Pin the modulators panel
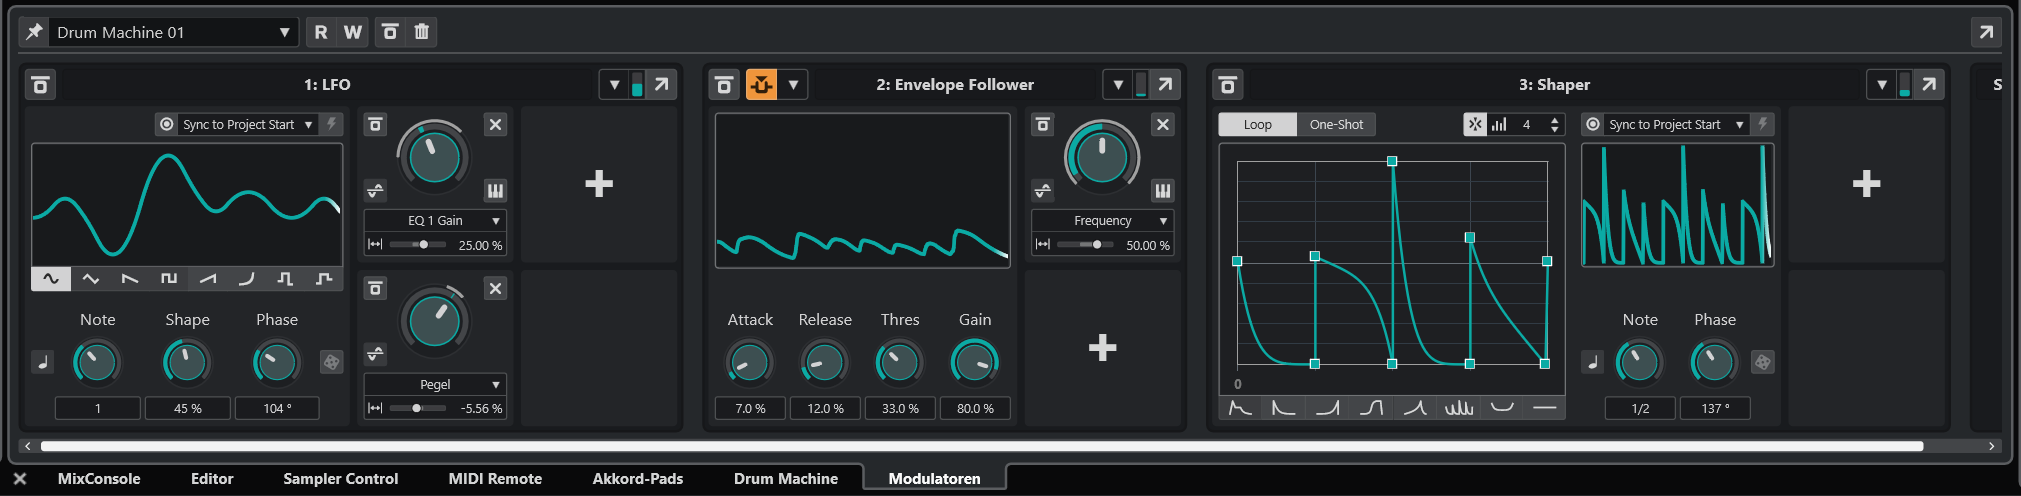 click(34, 32)
